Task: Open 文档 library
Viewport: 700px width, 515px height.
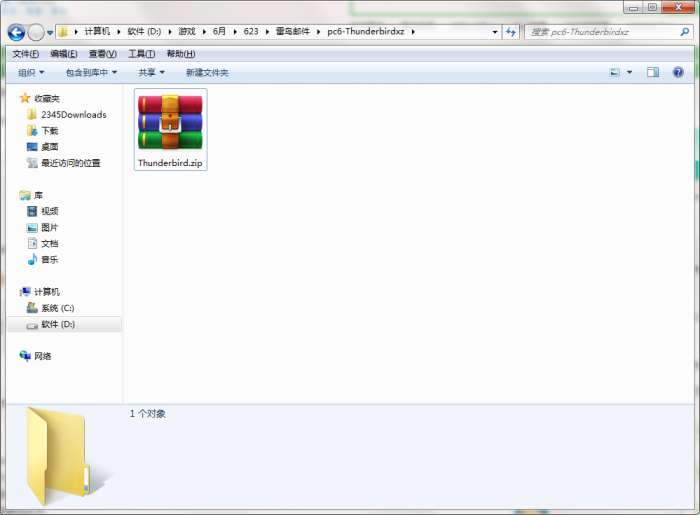Action: click(x=43, y=244)
